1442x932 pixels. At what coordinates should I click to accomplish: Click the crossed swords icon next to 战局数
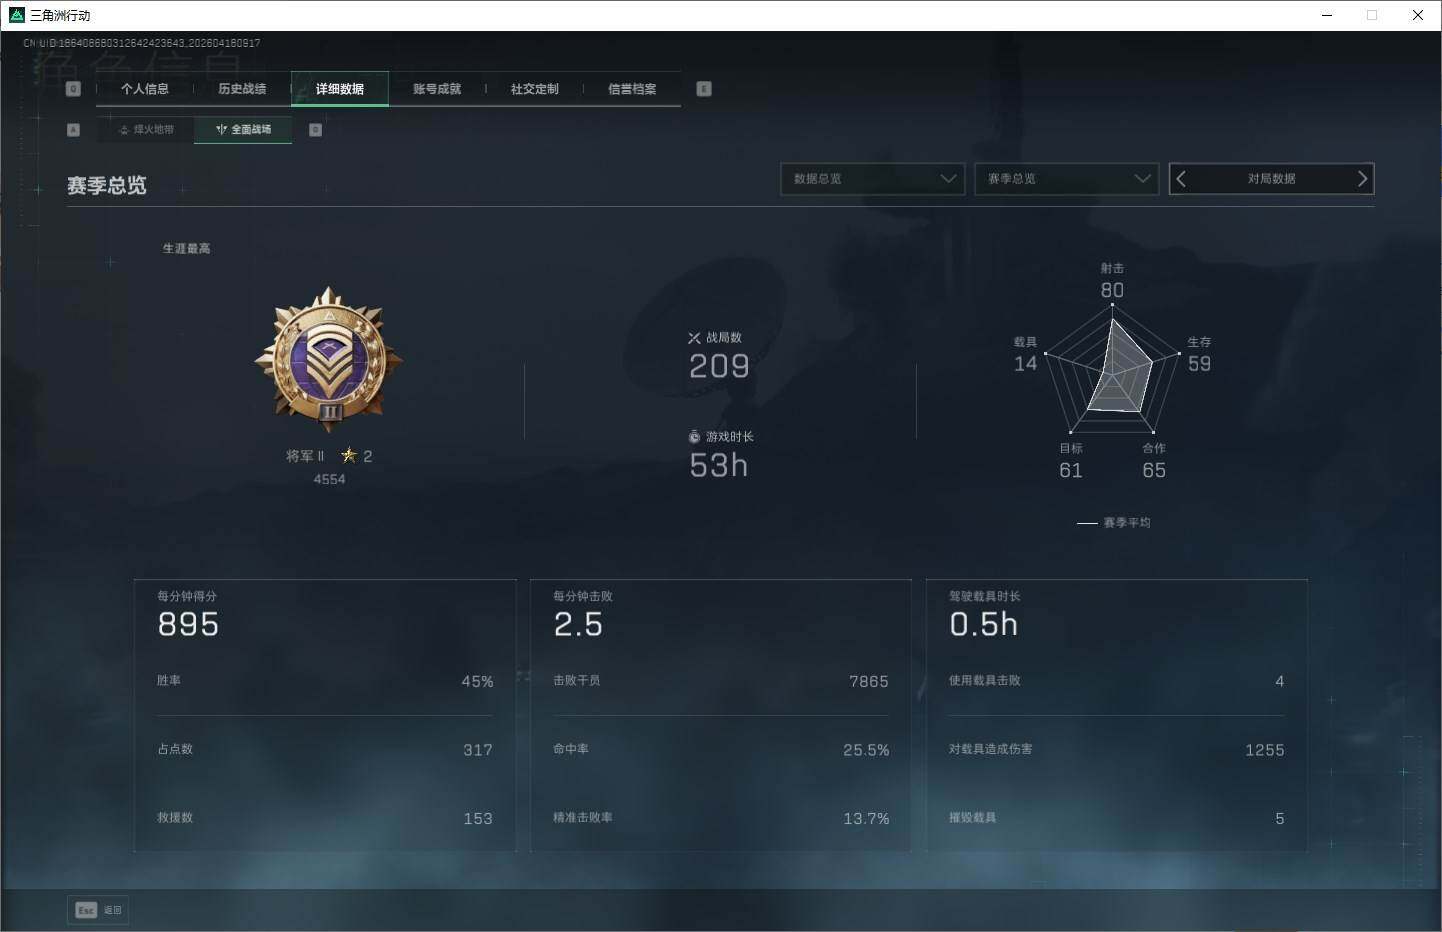point(694,338)
